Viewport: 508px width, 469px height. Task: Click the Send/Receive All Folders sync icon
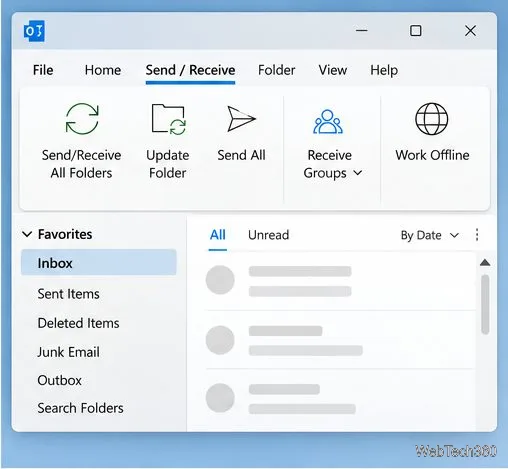82,119
